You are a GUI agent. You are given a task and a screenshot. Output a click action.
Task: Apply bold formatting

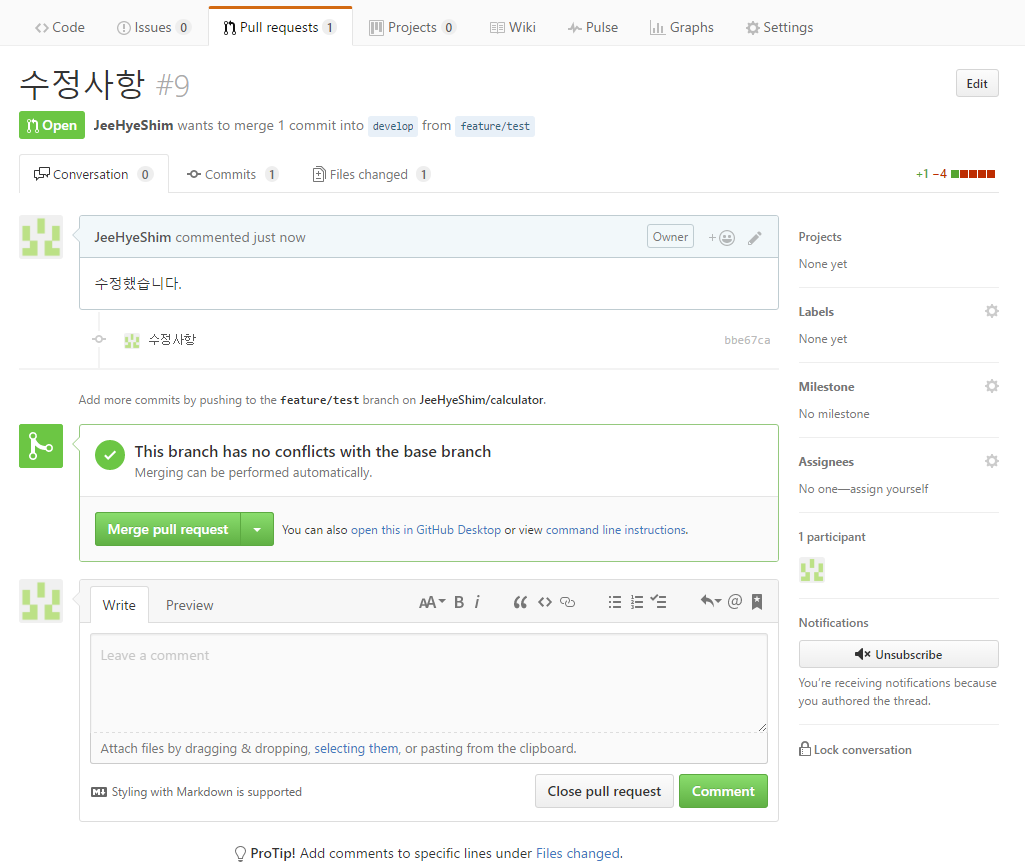pos(459,602)
